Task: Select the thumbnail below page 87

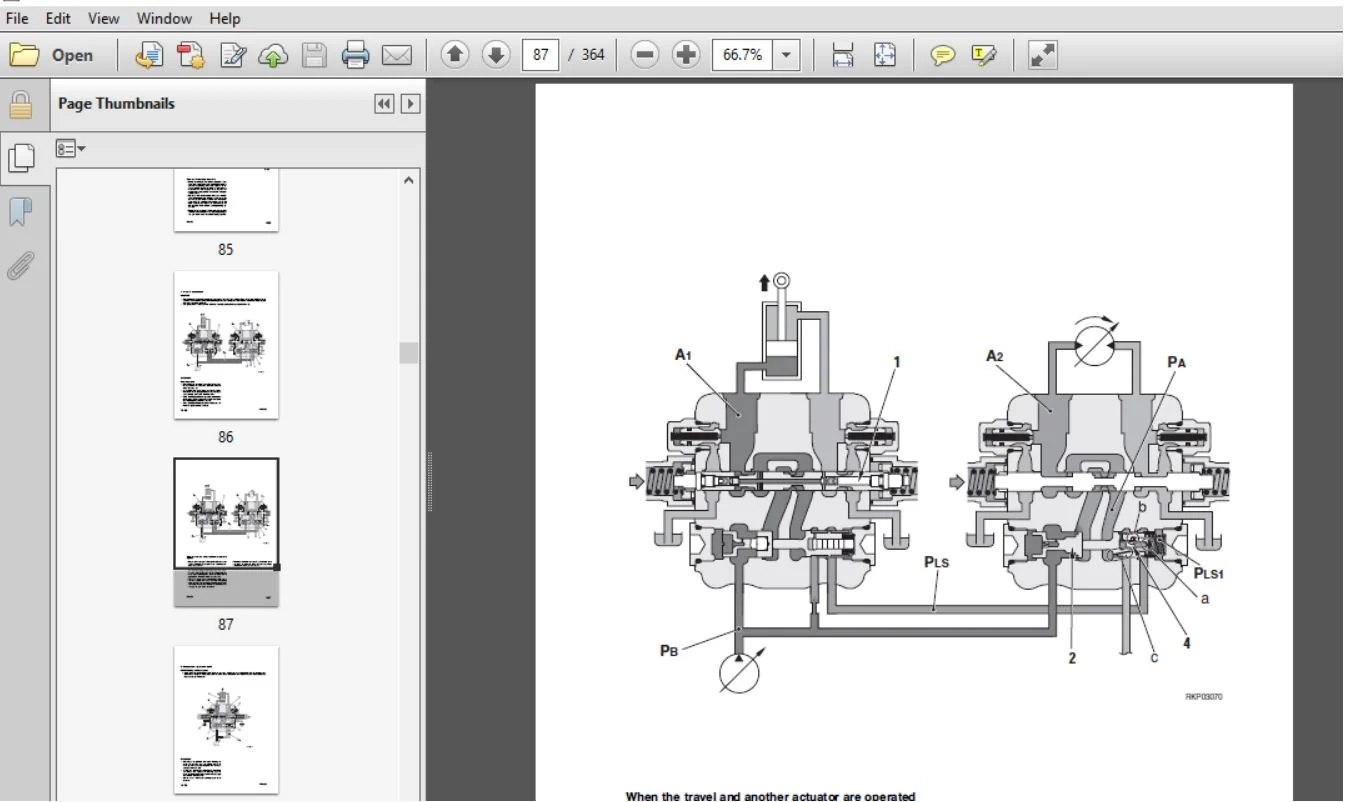Action: click(x=226, y=718)
